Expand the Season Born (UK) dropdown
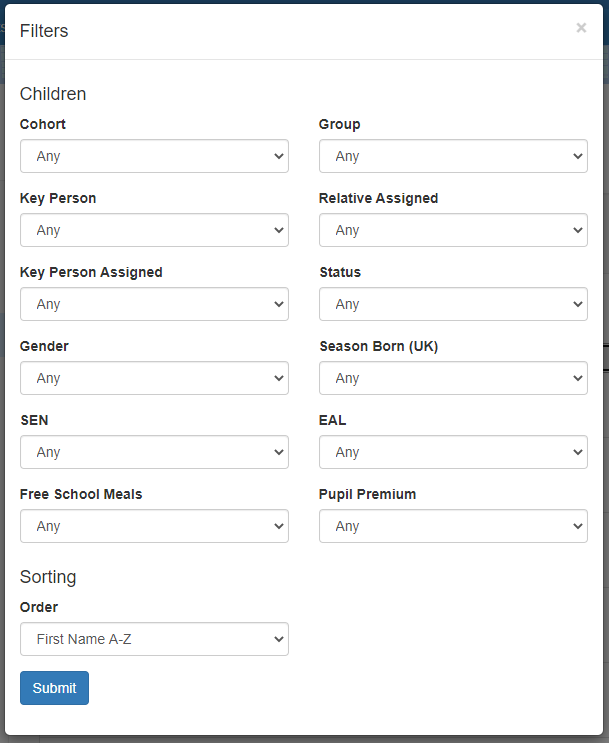The width and height of the screenshot is (609, 743). (453, 378)
